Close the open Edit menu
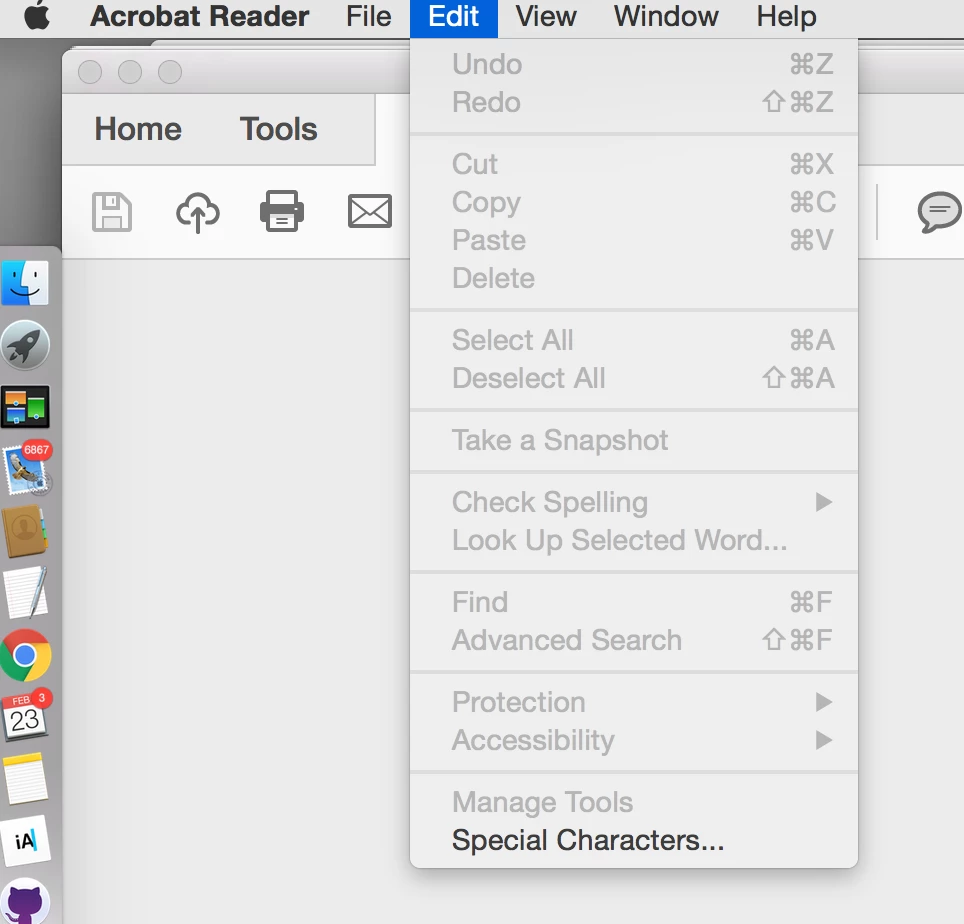The height and width of the screenshot is (924, 964). click(x=454, y=17)
